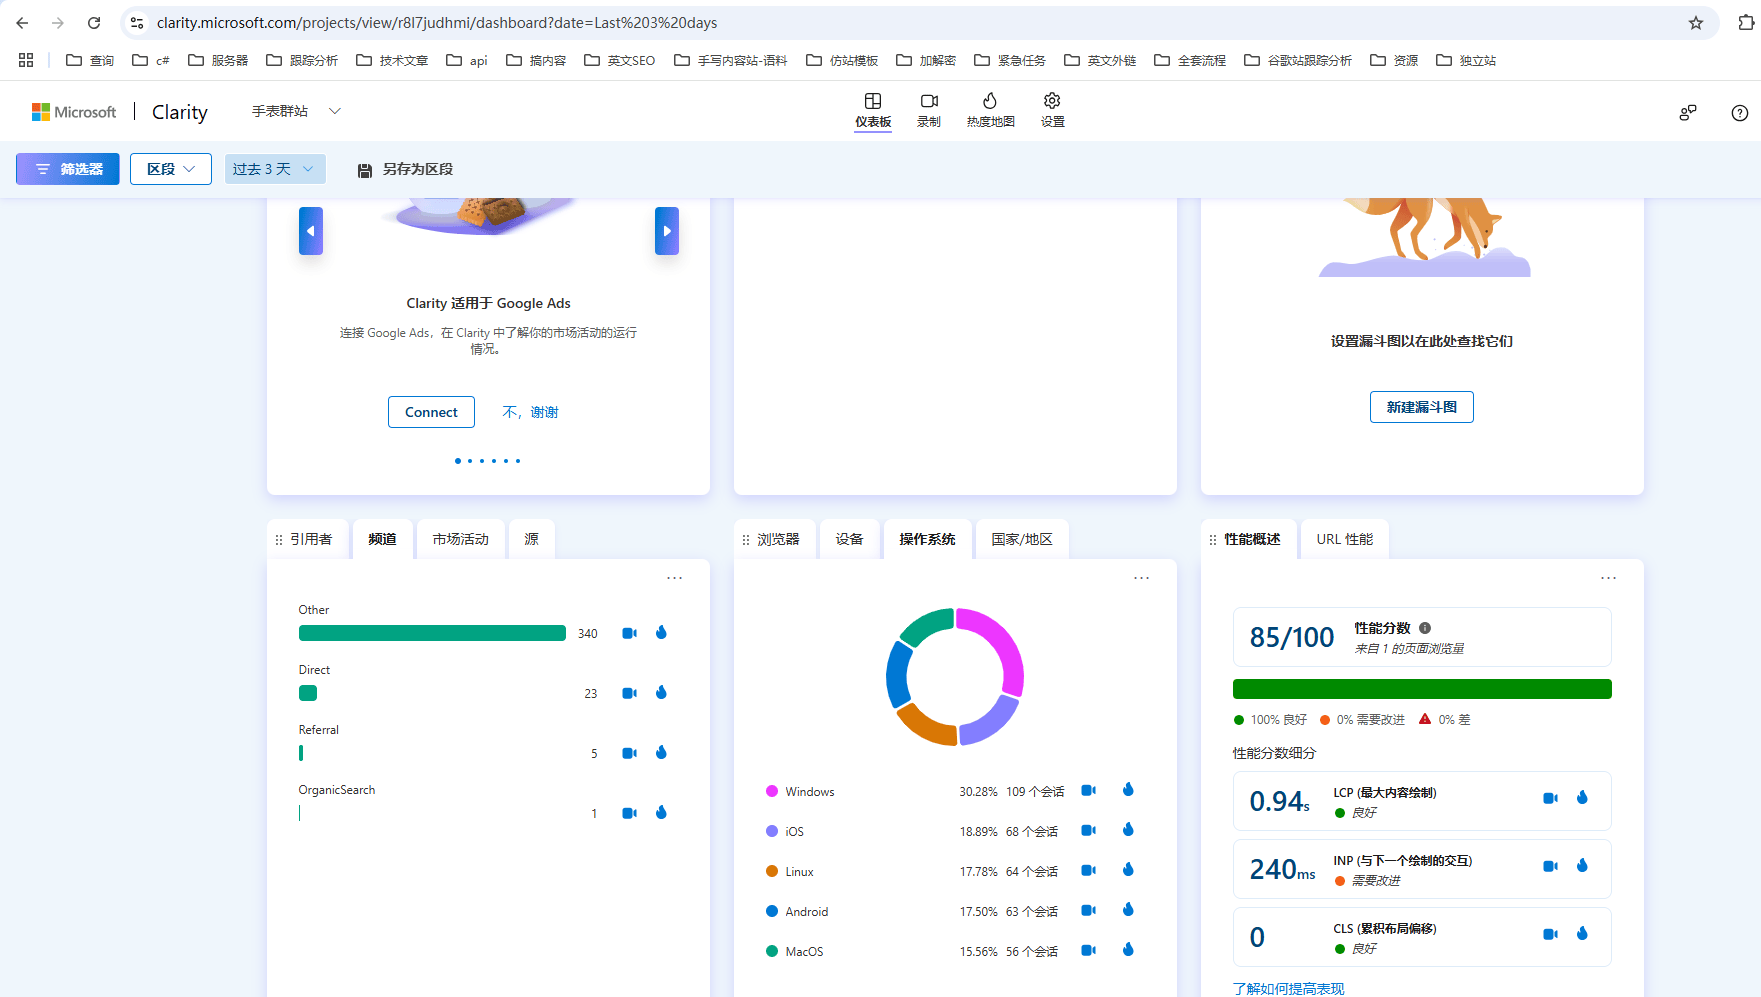
Task: Dismiss with 不，谢谢 link
Action: click(x=530, y=412)
